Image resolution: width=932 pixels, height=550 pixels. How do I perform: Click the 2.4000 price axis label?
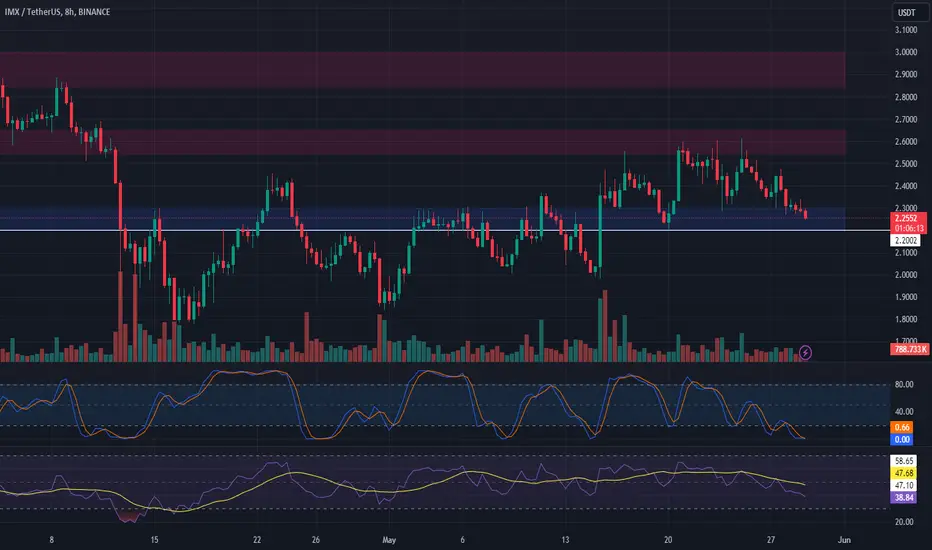(906, 186)
